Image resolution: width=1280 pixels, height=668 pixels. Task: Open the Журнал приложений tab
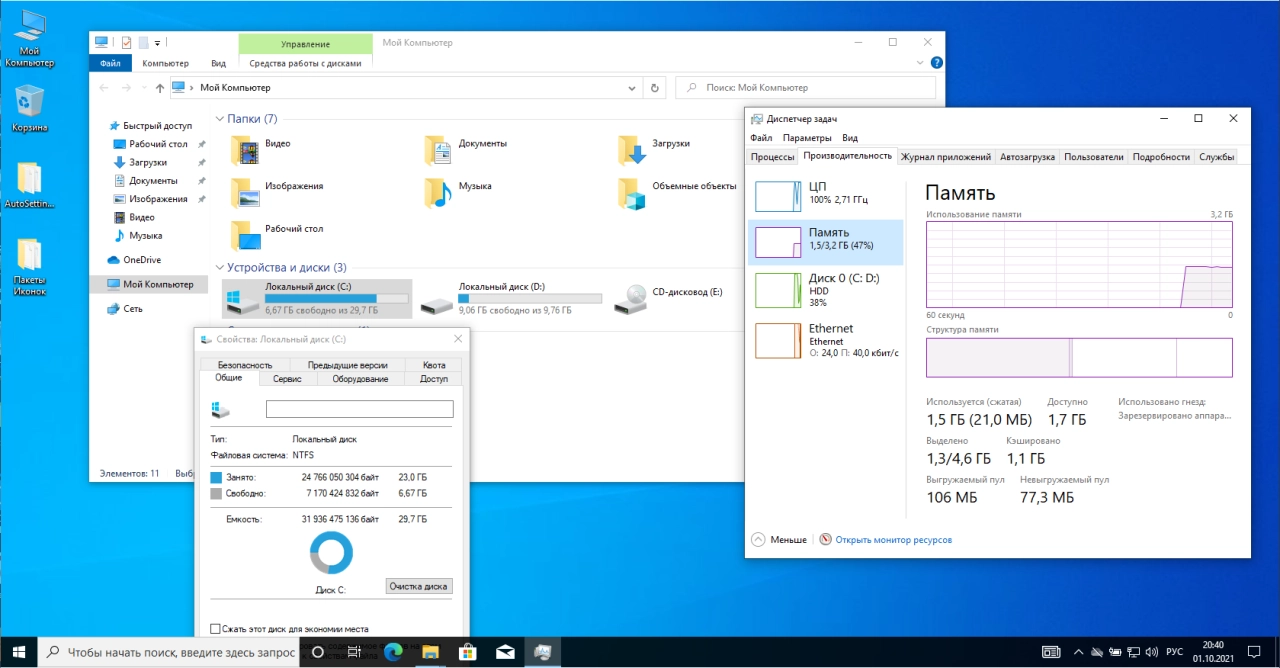point(946,157)
